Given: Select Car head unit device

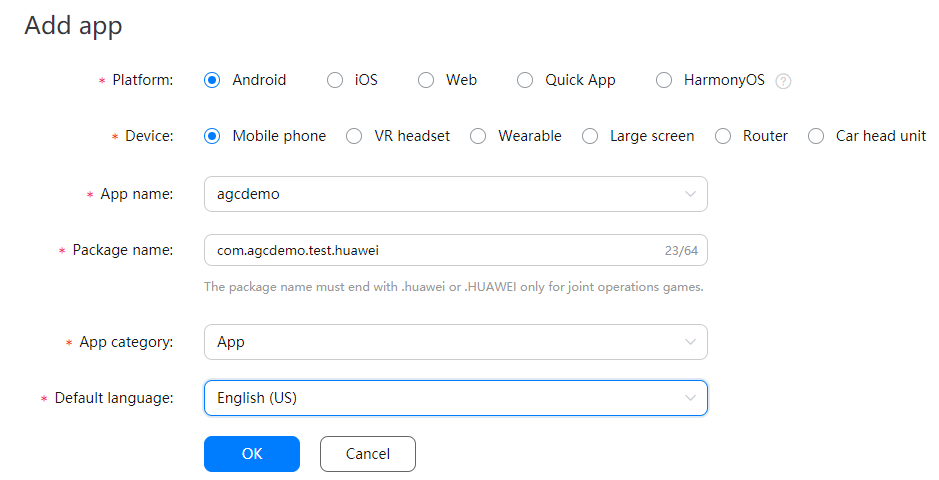Looking at the screenshot, I should point(816,136).
